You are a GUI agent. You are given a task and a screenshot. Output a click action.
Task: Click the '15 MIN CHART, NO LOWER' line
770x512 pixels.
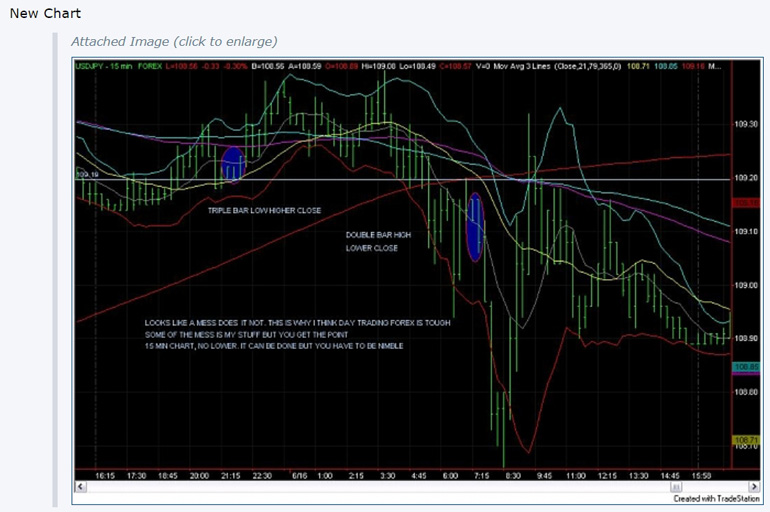(x=274, y=346)
